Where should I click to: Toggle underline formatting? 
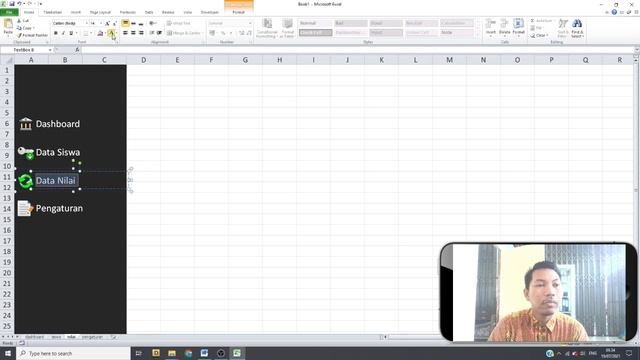coord(71,33)
